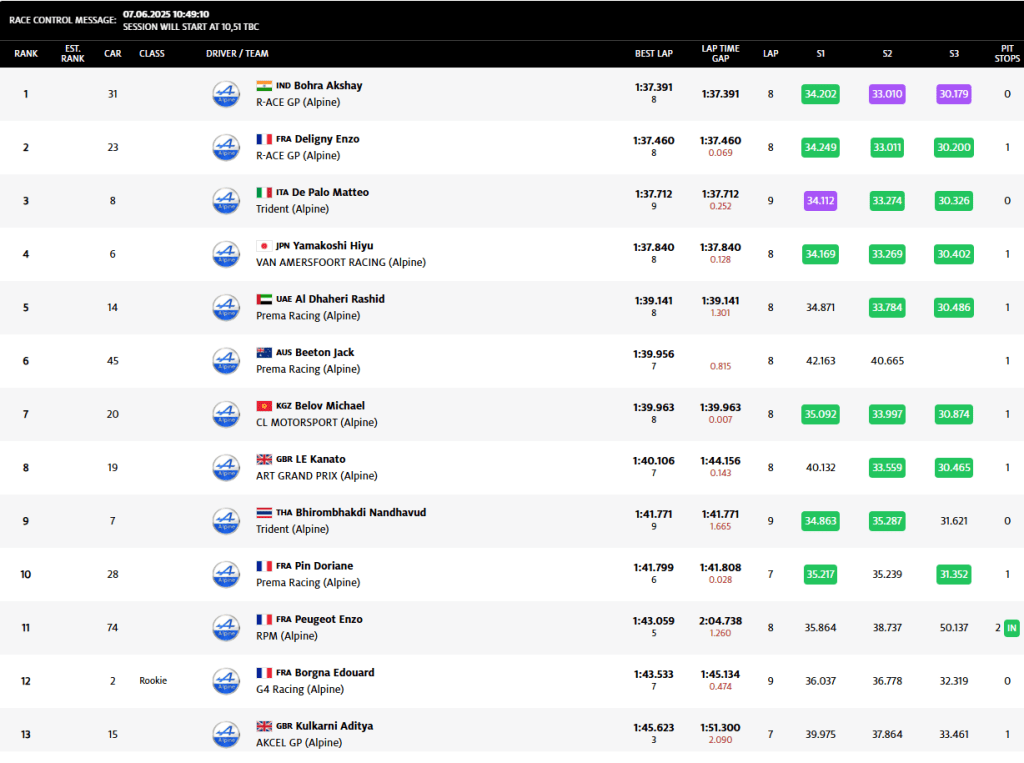Click the Japan flag next to Yamakoshi Hiyu
This screenshot has width=1024, height=763.
point(264,246)
